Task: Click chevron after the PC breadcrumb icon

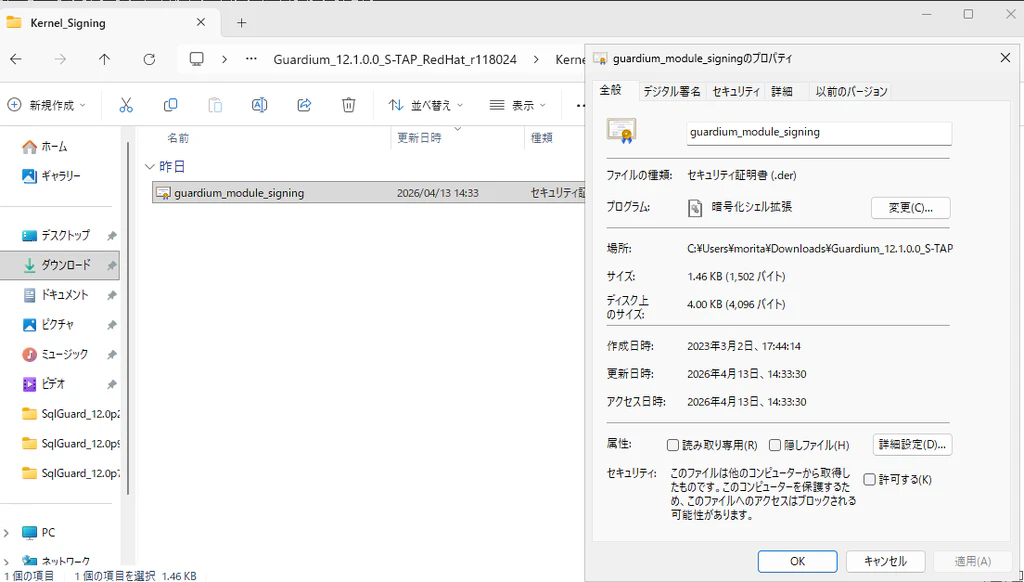Action: click(224, 59)
